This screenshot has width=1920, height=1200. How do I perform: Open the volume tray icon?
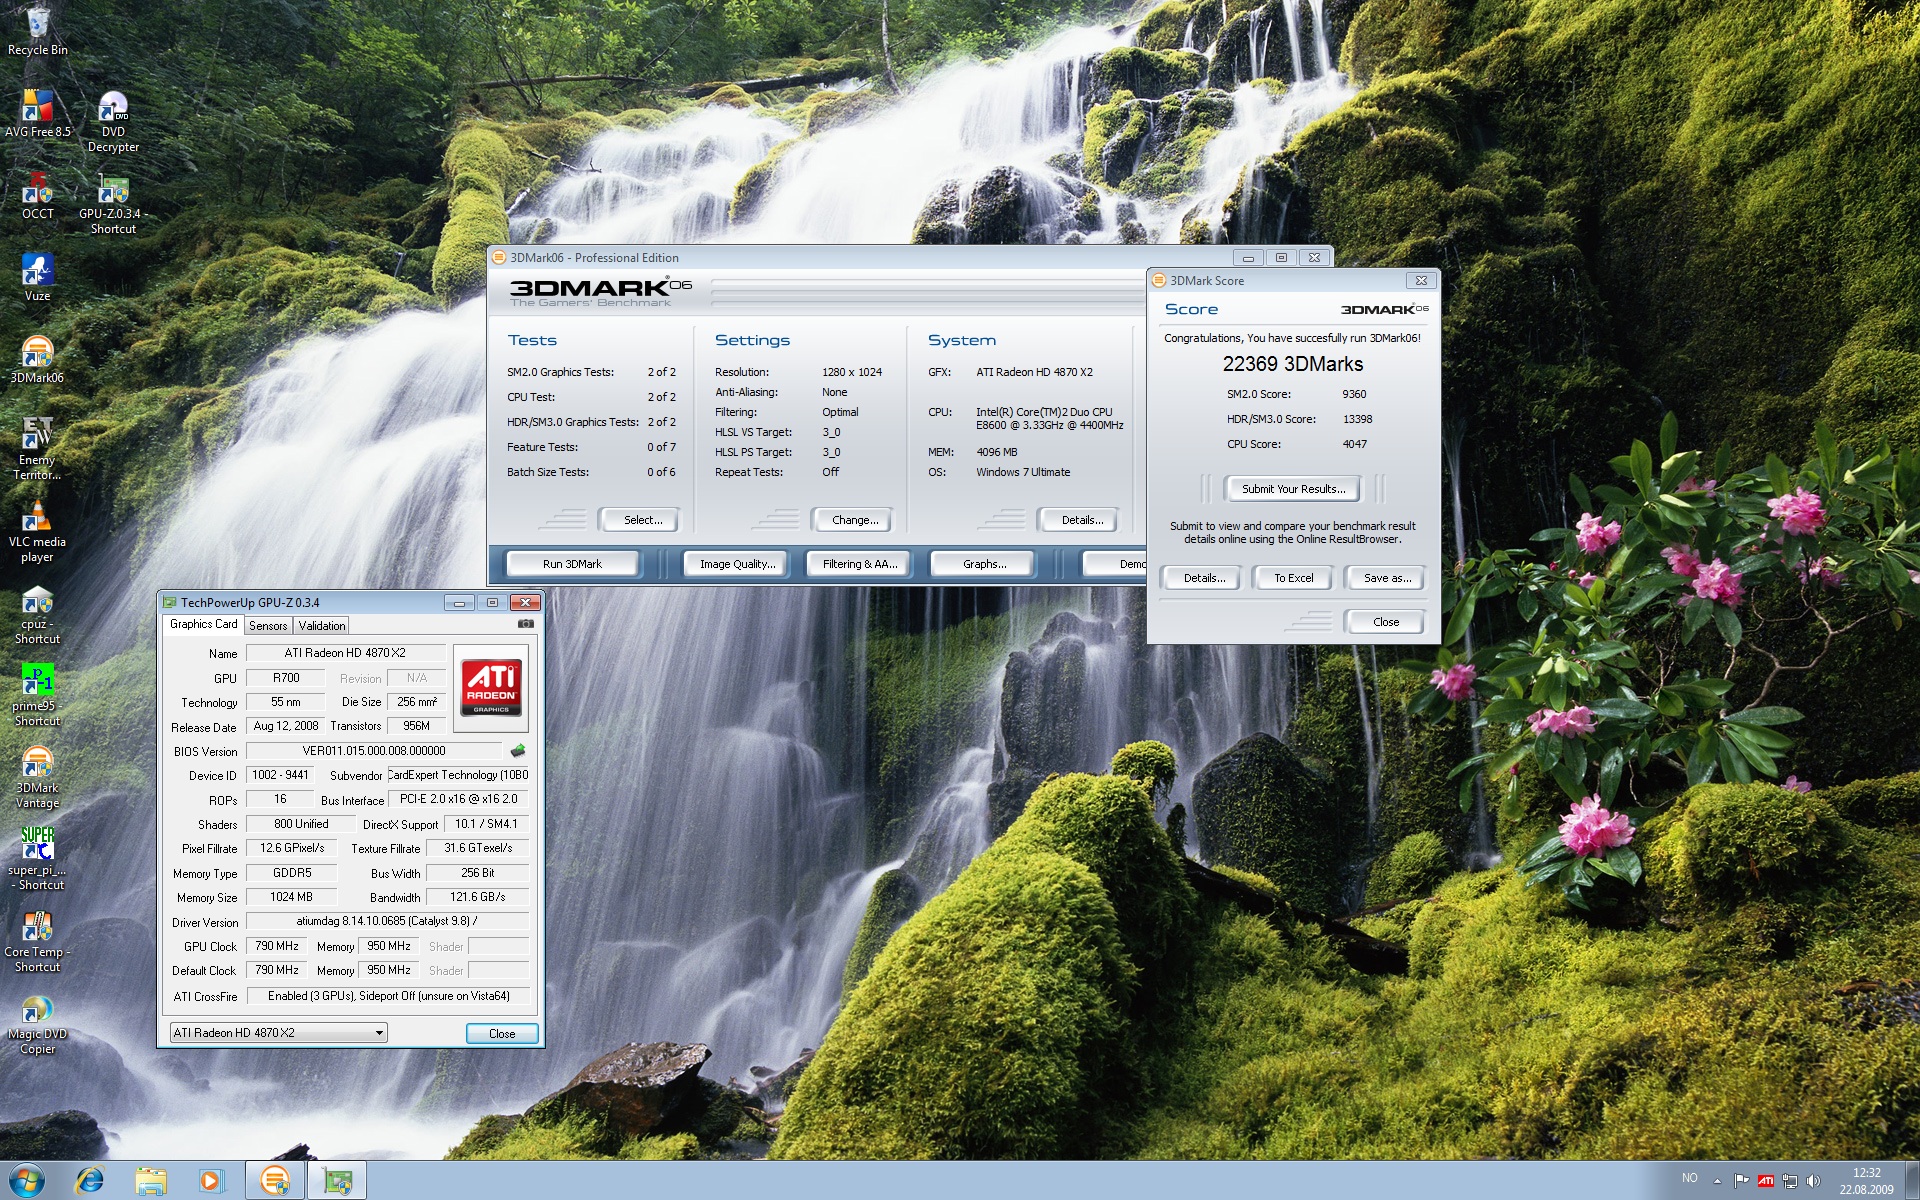click(x=1814, y=1181)
